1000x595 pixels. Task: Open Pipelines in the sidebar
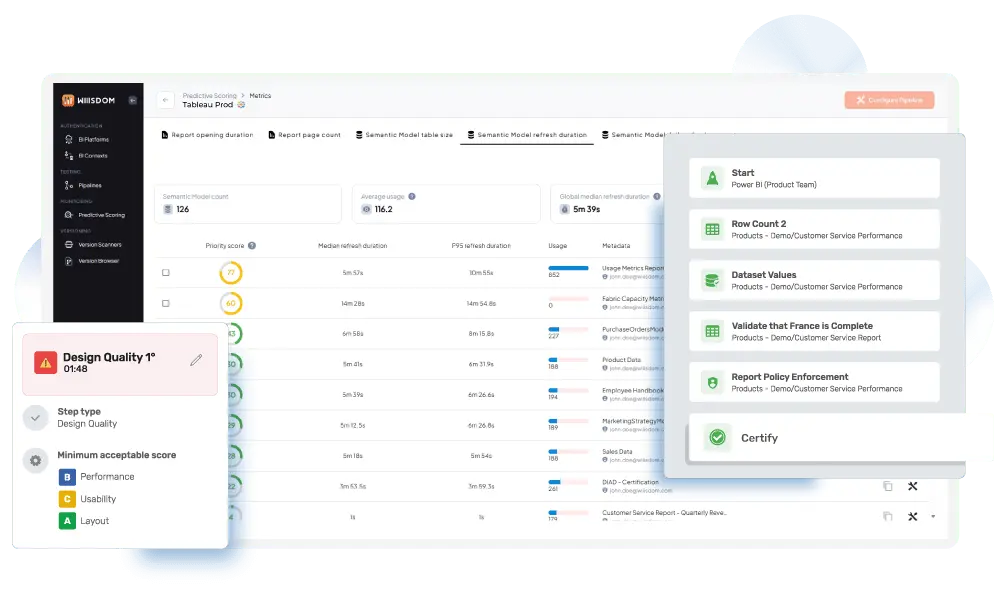(x=89, y=185)
